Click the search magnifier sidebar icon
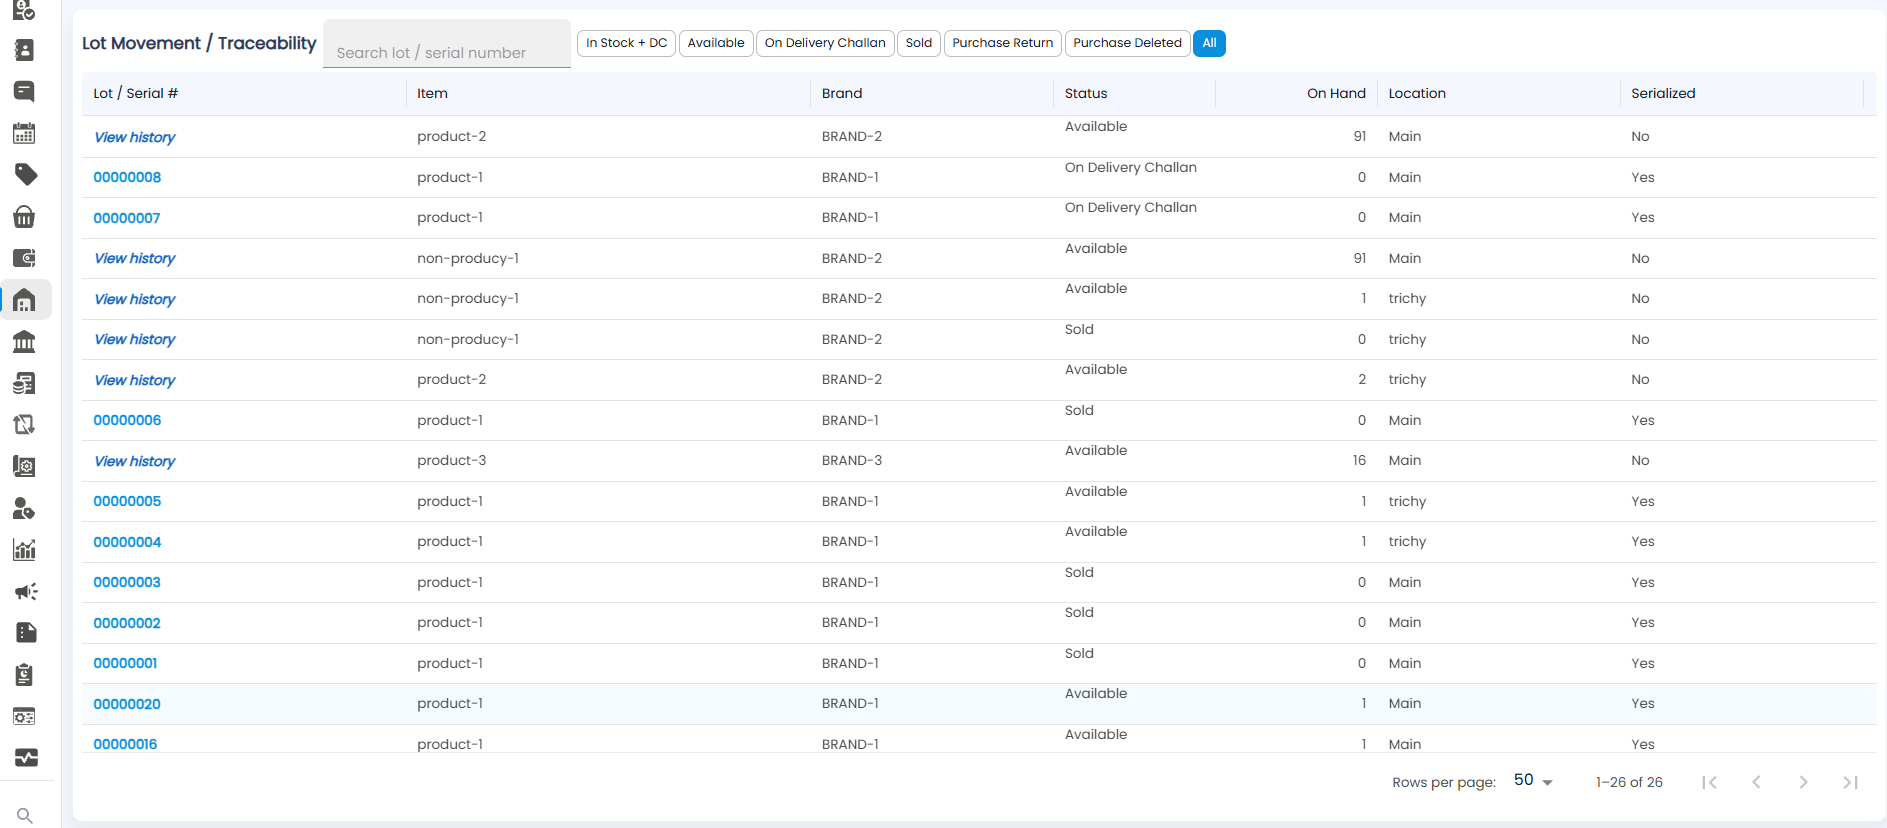The image size is (1887, 828). click(25, 816)
